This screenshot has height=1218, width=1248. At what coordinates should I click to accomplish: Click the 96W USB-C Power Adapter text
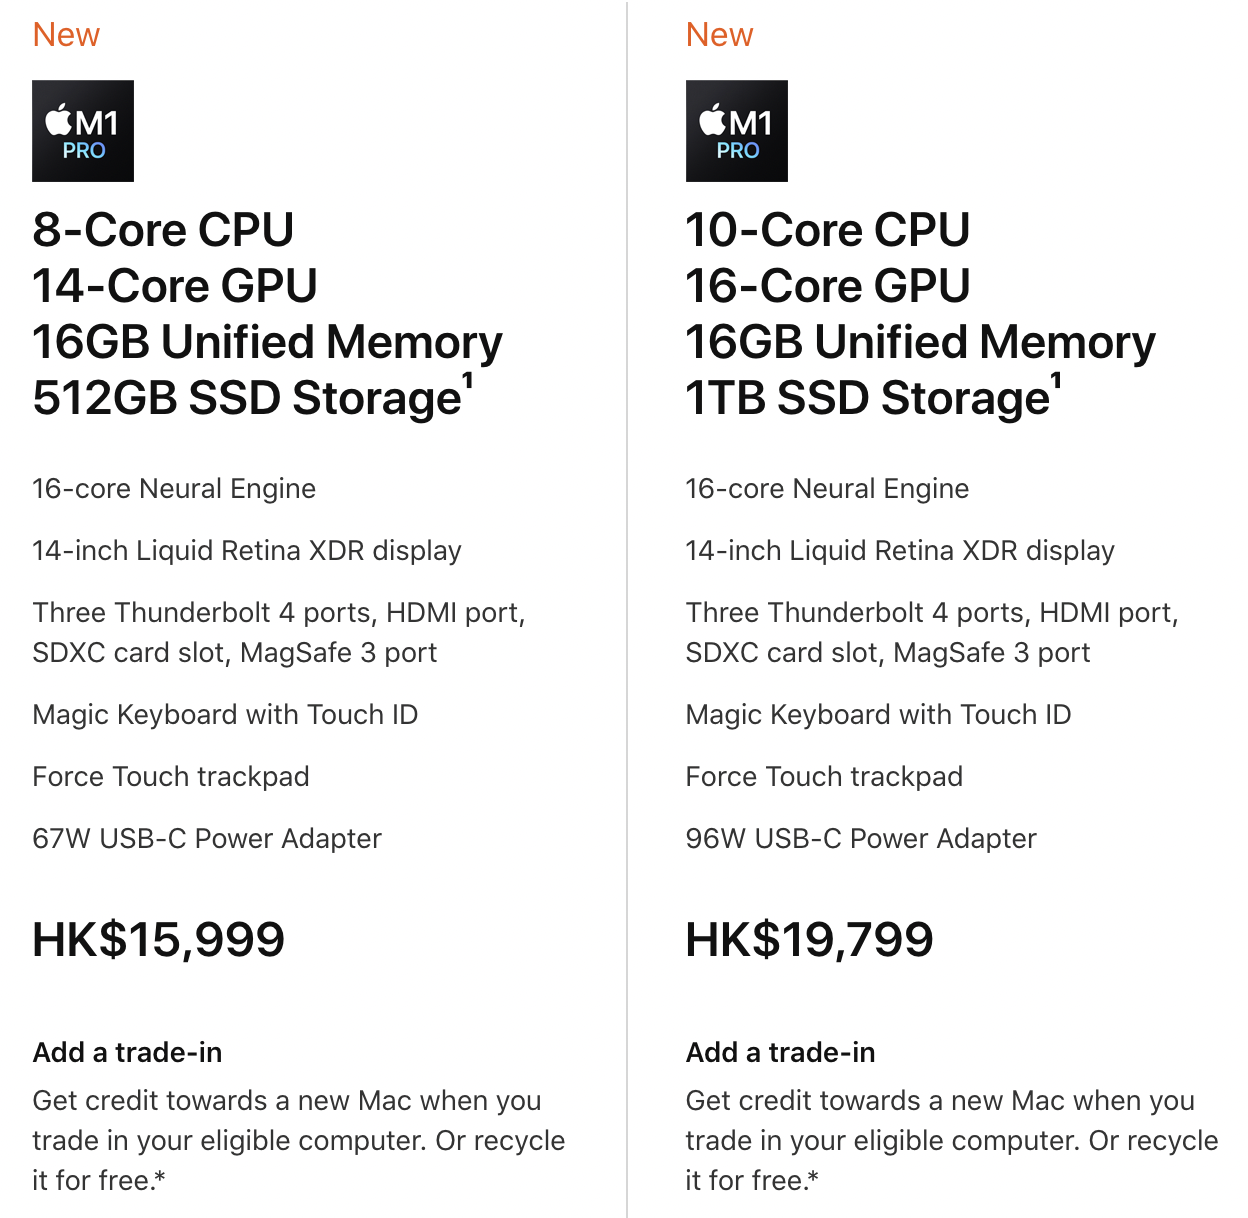861,838
